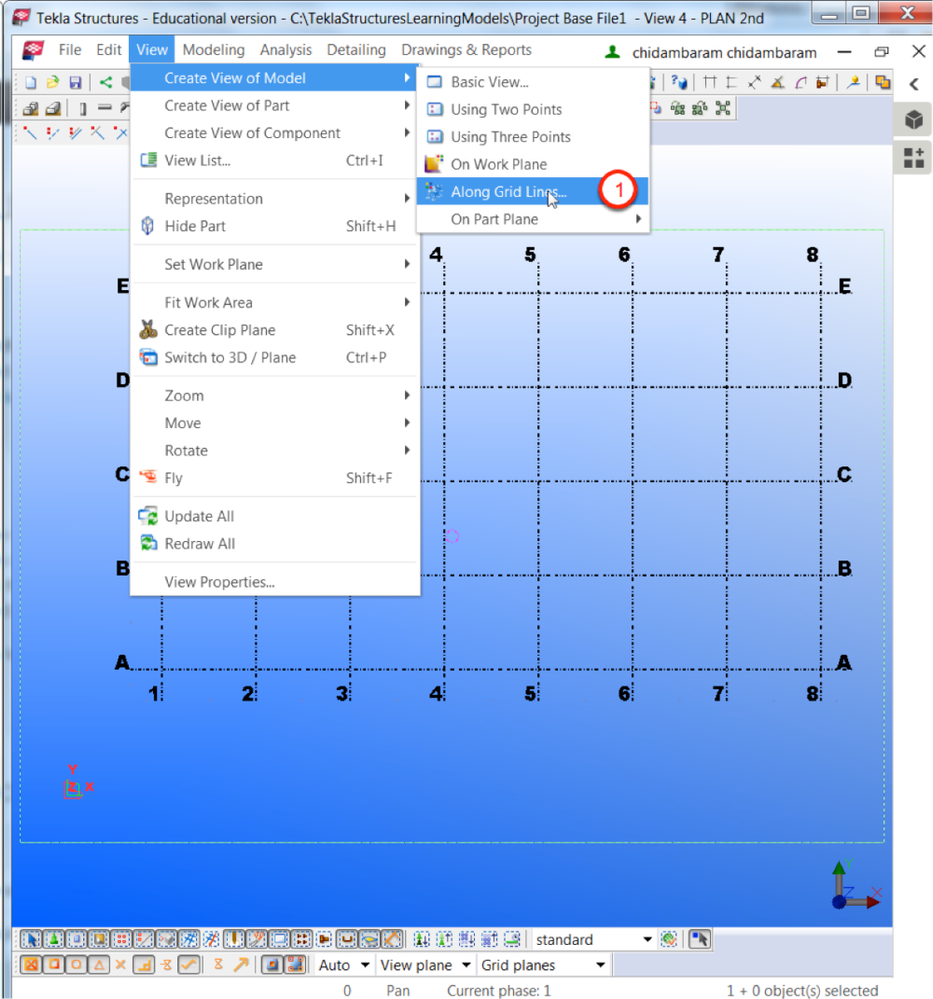Expand the Create View of Part submenu
933x999 pixels.
coord(275,106)
